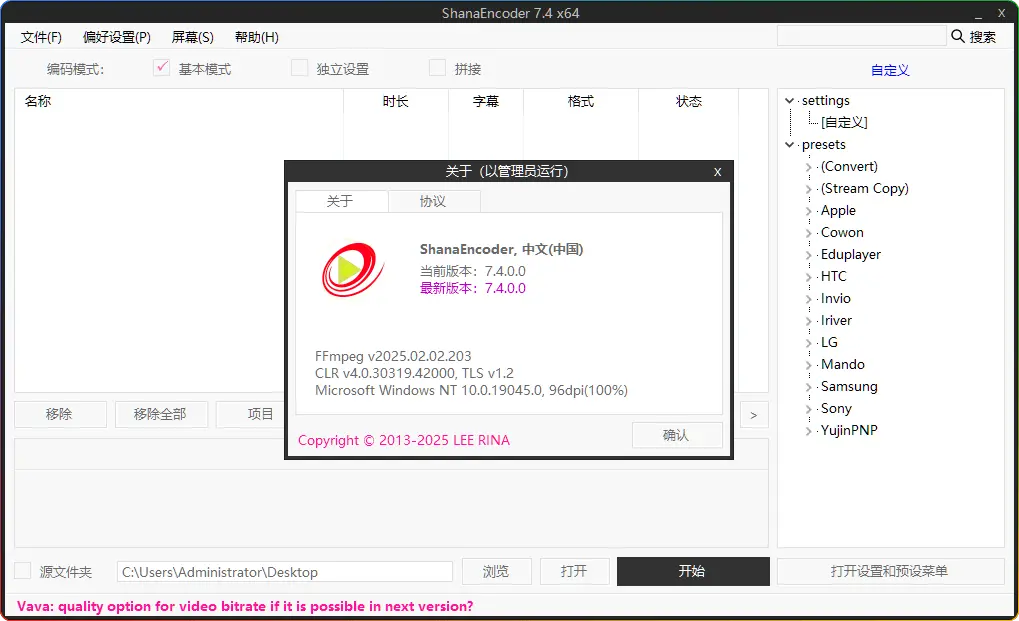Expand the (Convert) preset folder

click(x=808, y=167)
